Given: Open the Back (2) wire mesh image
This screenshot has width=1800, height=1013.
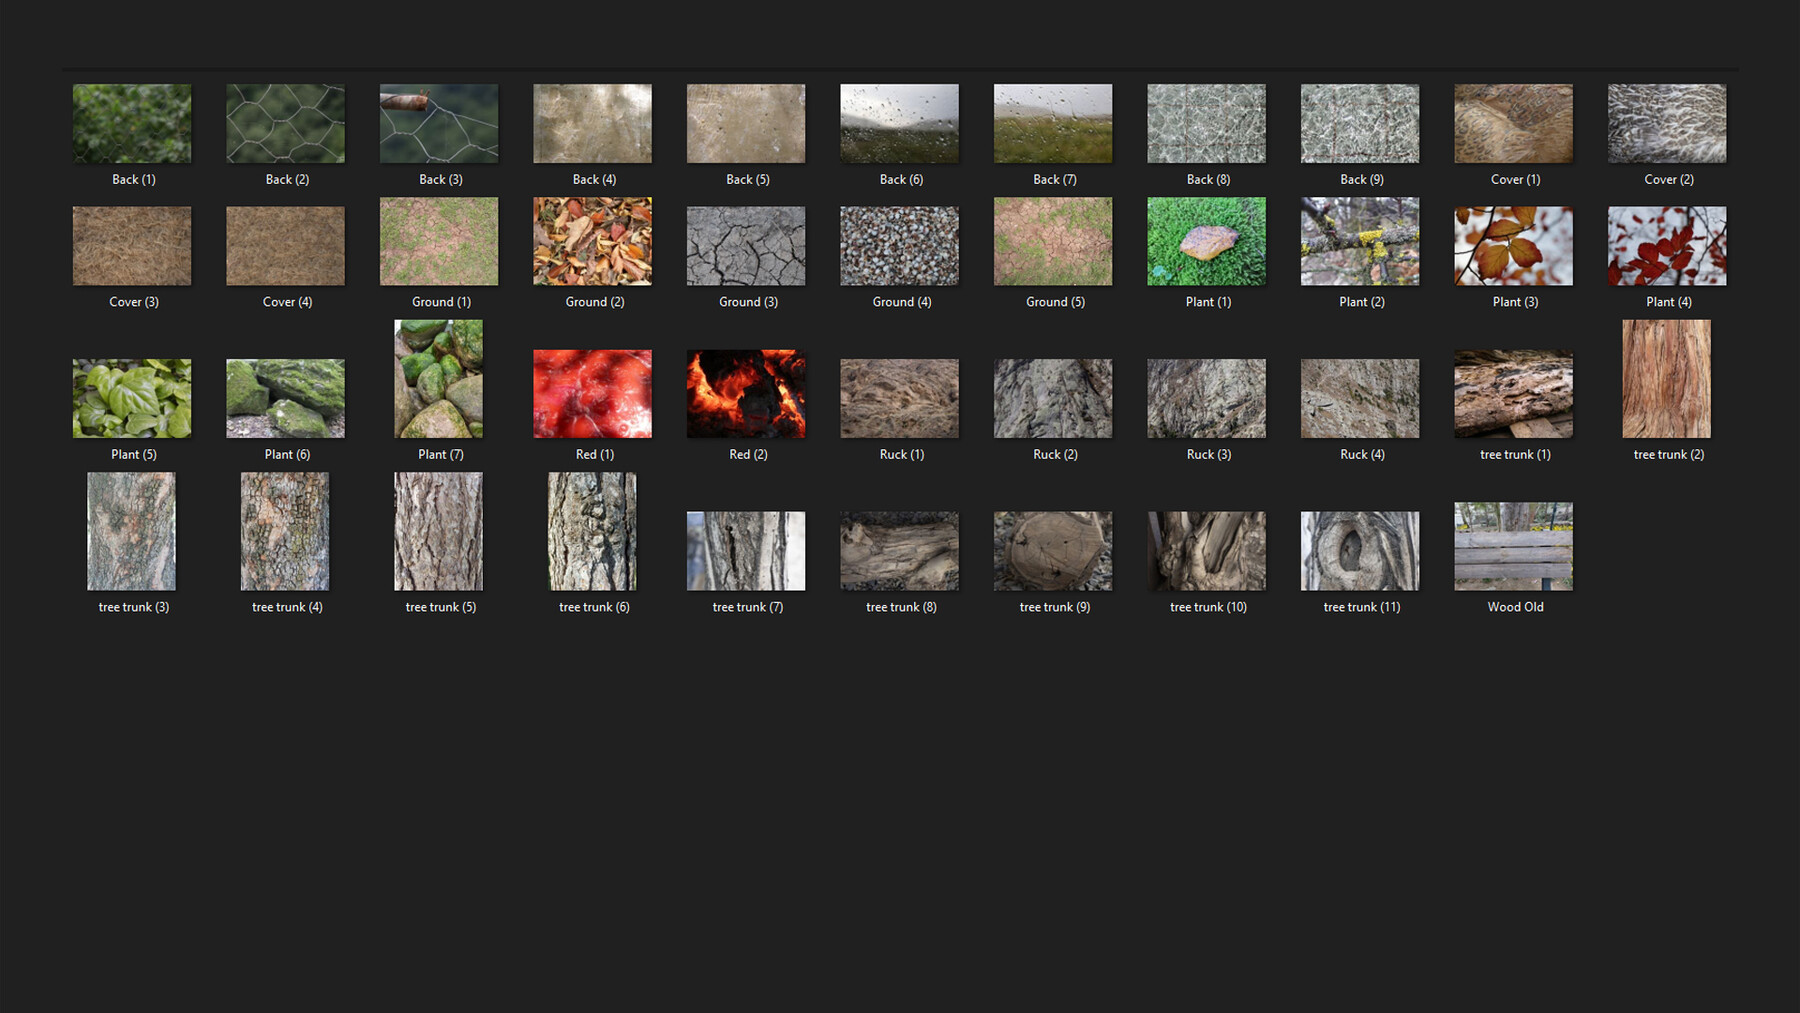Looking at the screenshot, I should click(286, 123).
